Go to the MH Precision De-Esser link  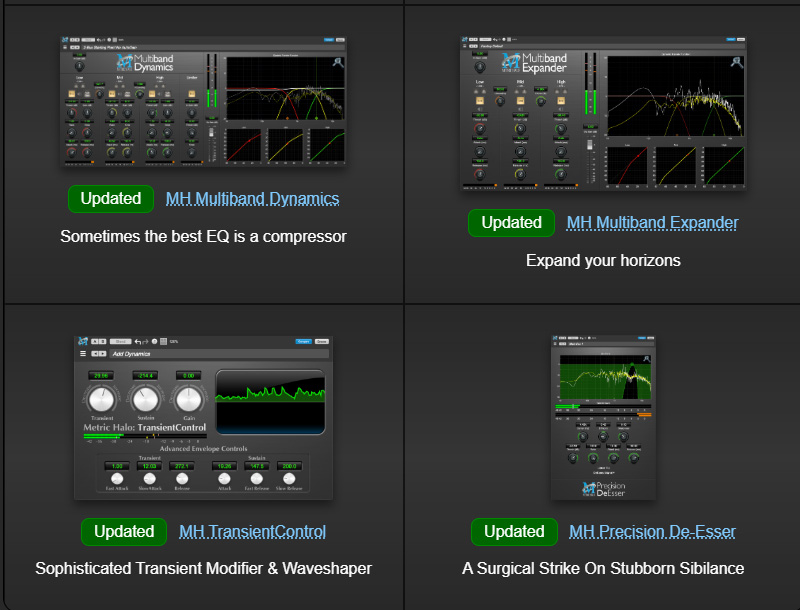click(x=652, y=531)
